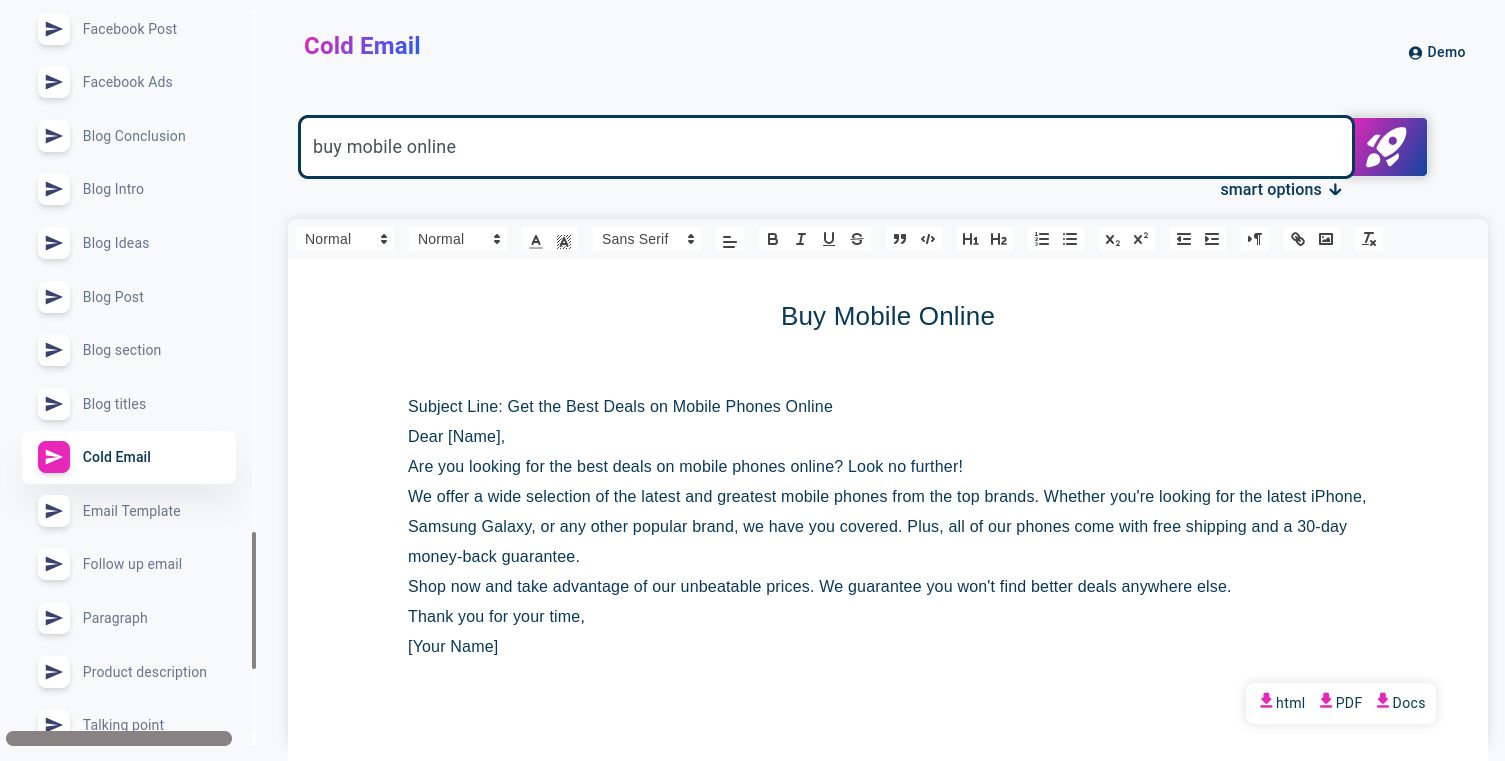Download the content as html
This screenshot has height=761, width=1505.
(1282, 702)
